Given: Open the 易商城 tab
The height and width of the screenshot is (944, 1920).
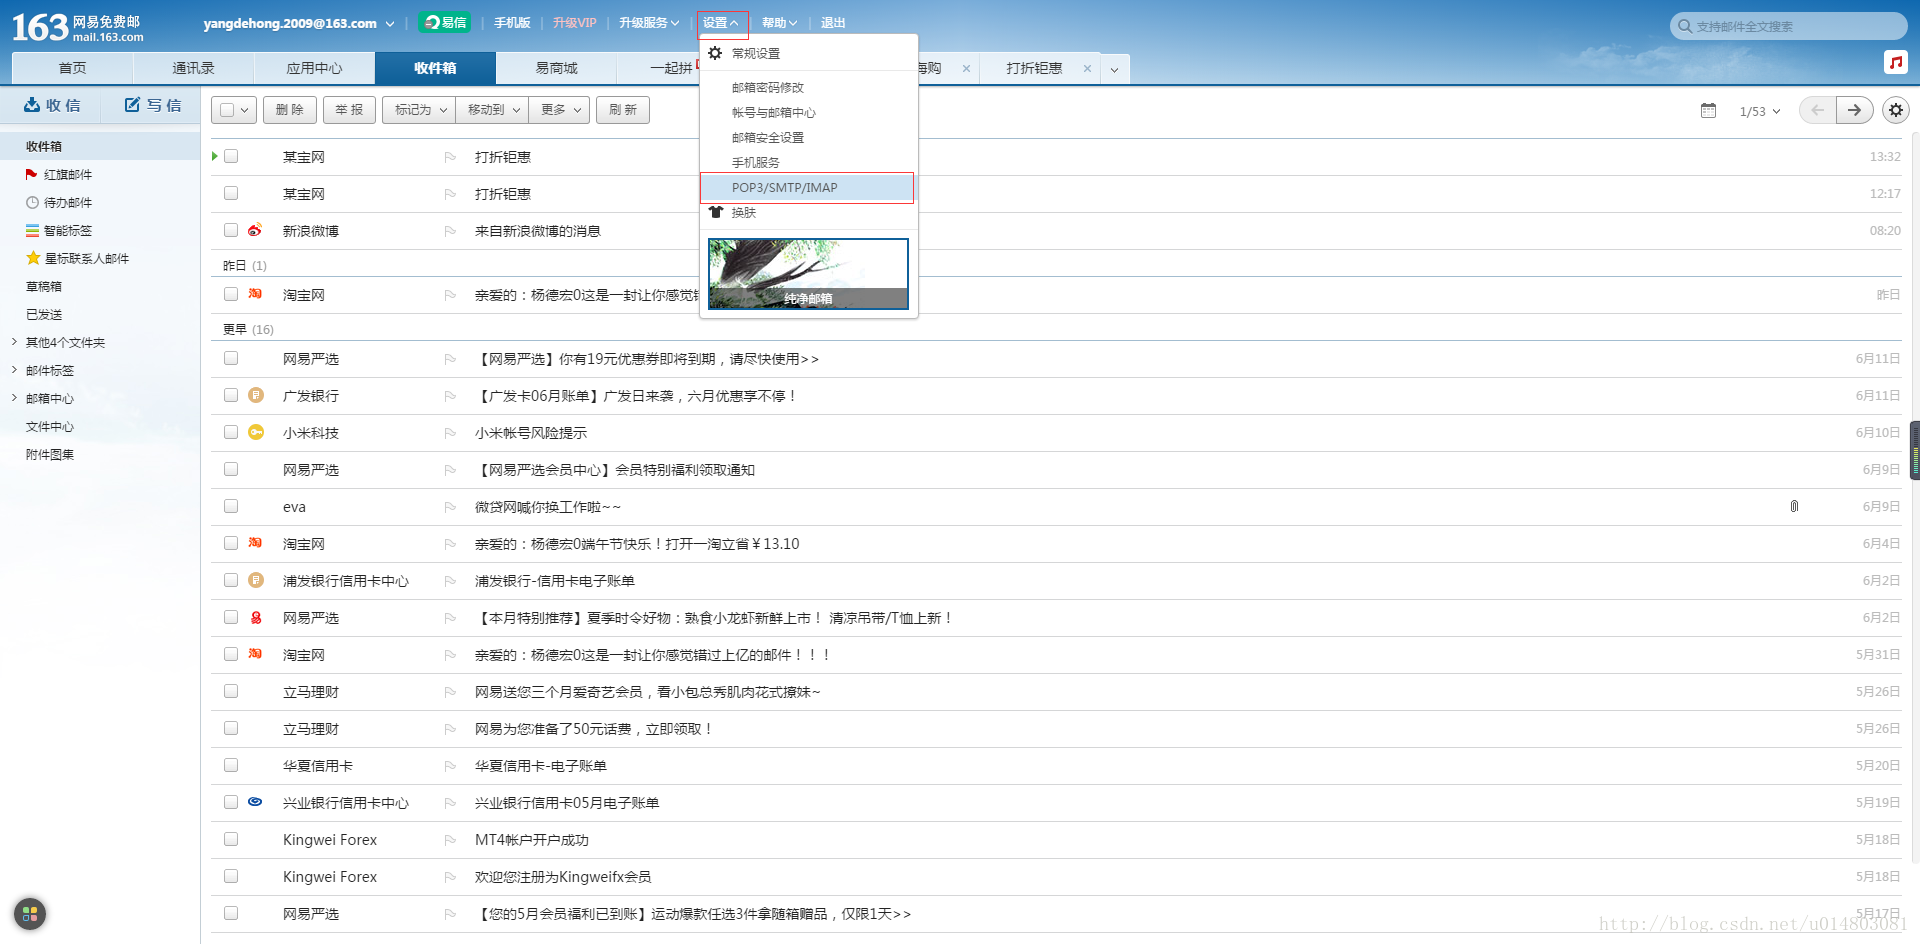Looking at the screenshot, I should coord(557,68).
